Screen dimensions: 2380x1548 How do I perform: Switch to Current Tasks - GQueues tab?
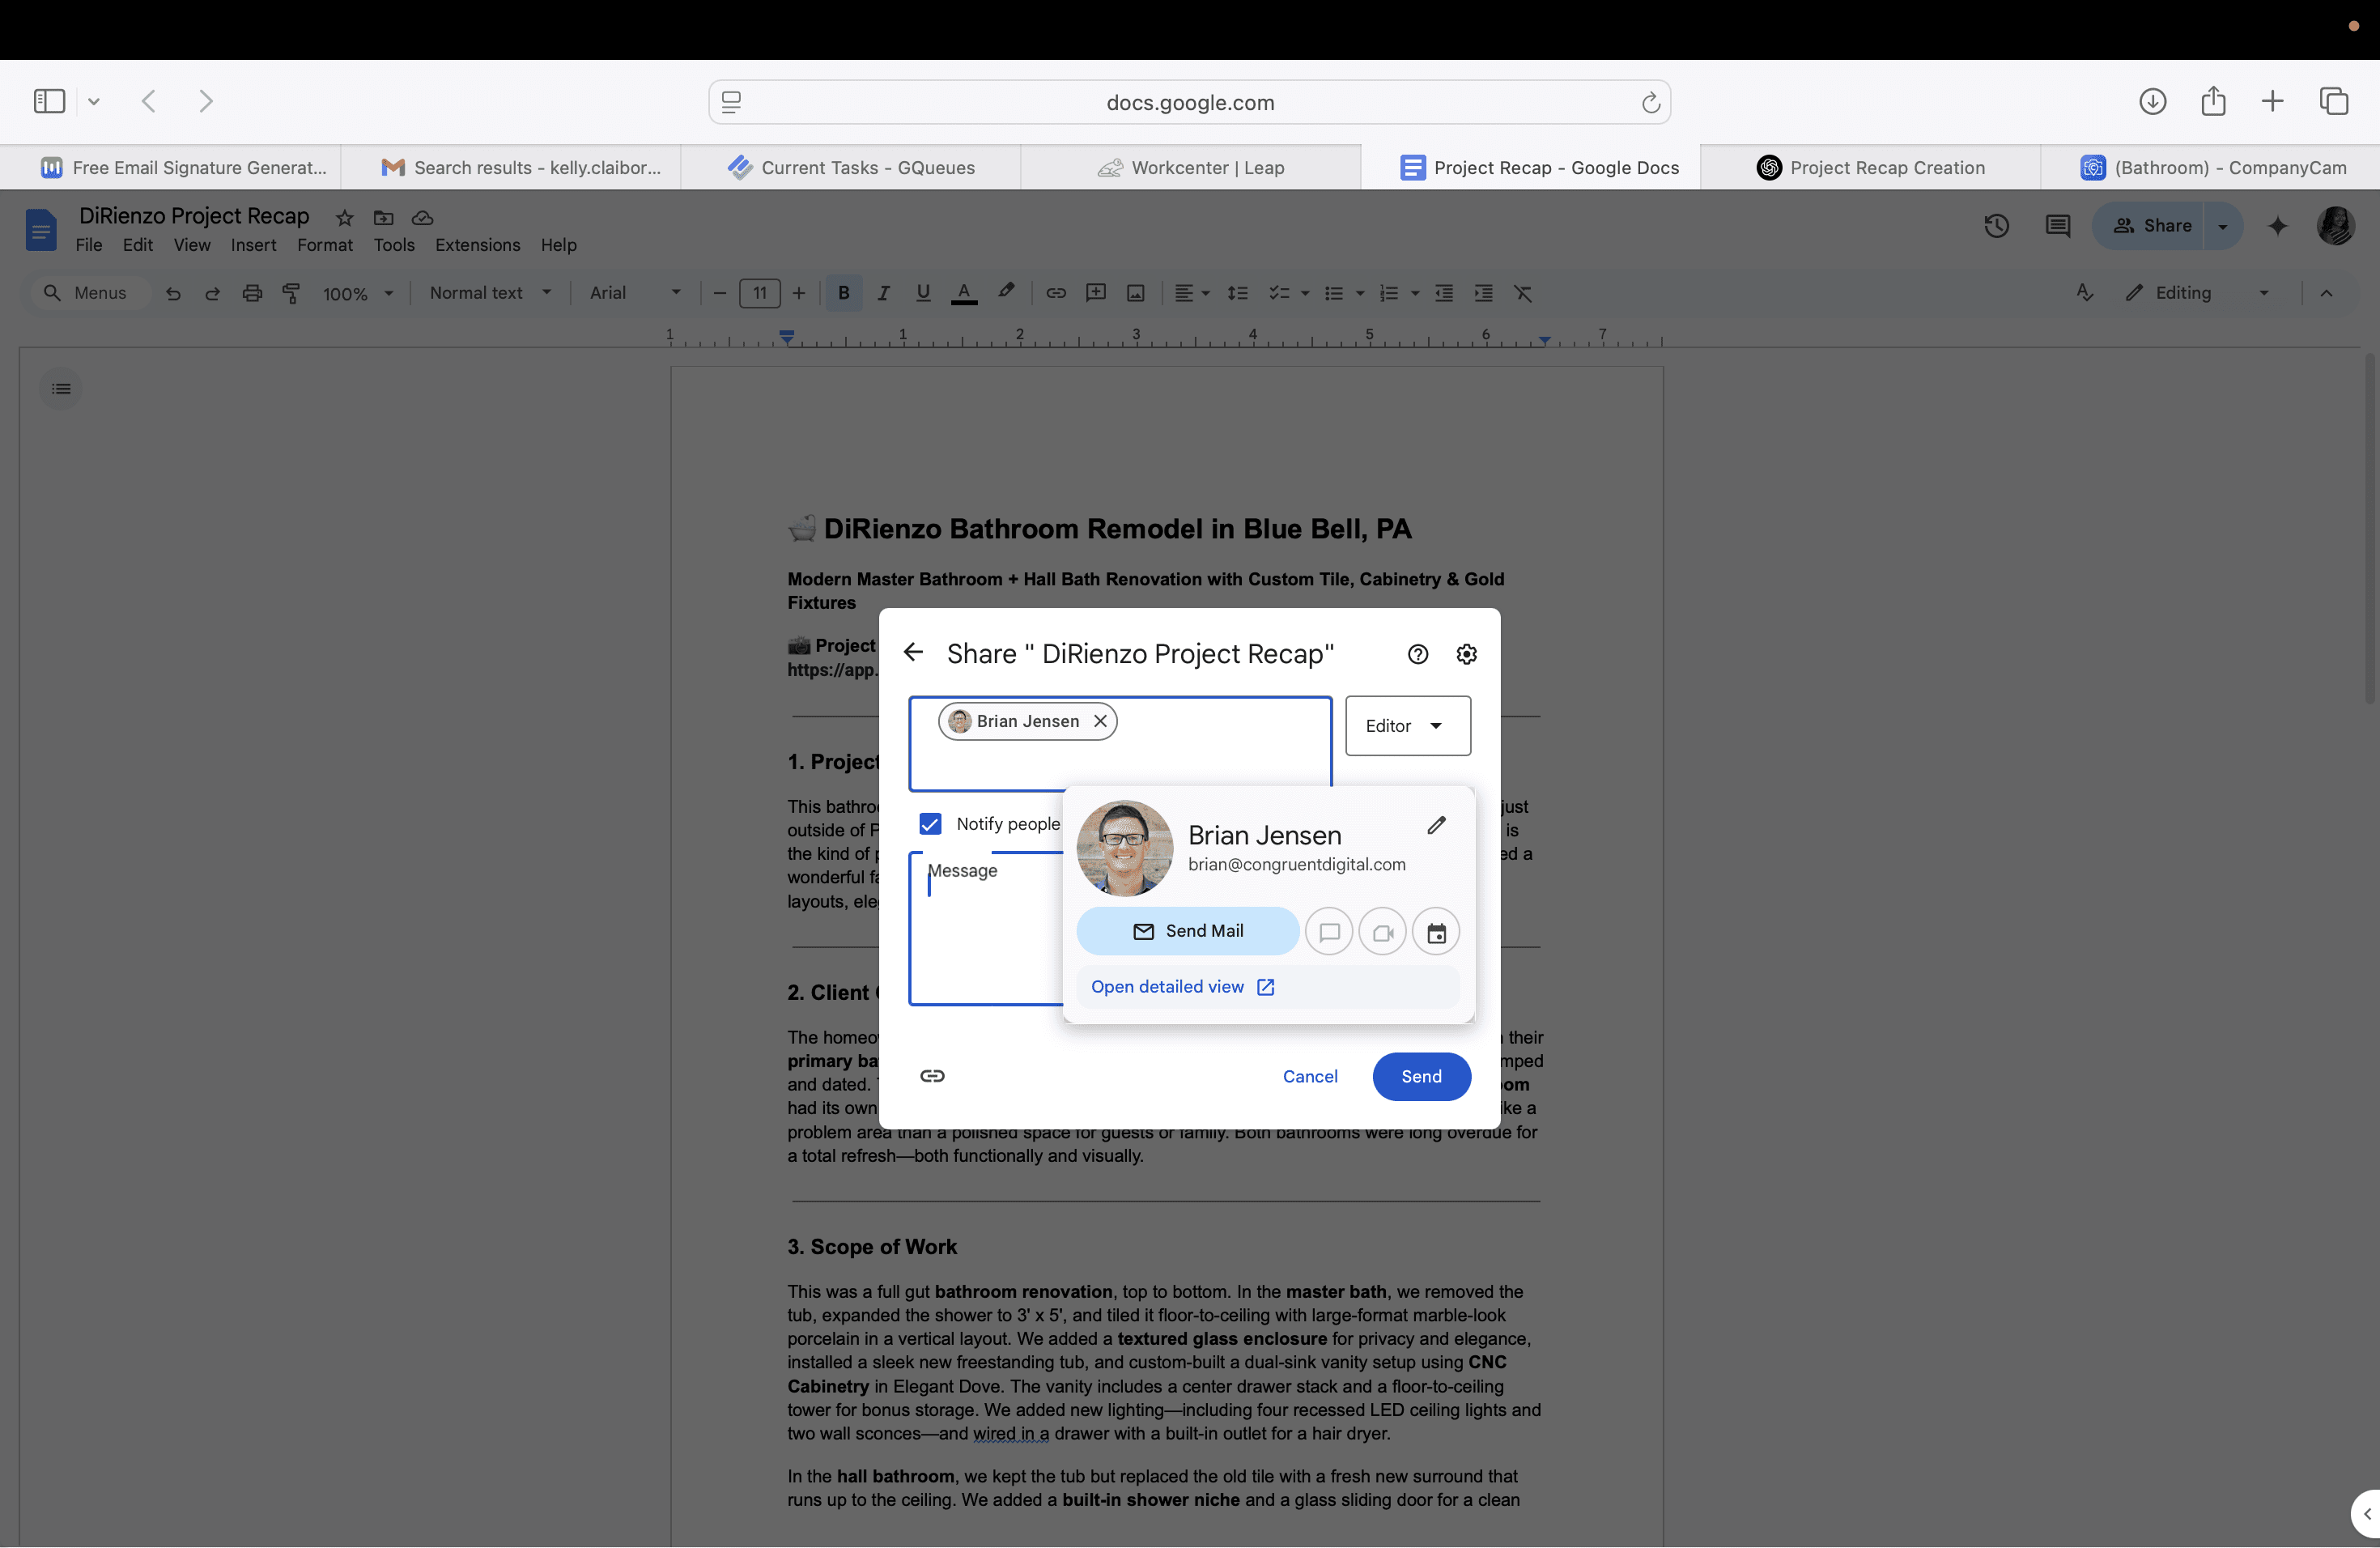(850, 168)
